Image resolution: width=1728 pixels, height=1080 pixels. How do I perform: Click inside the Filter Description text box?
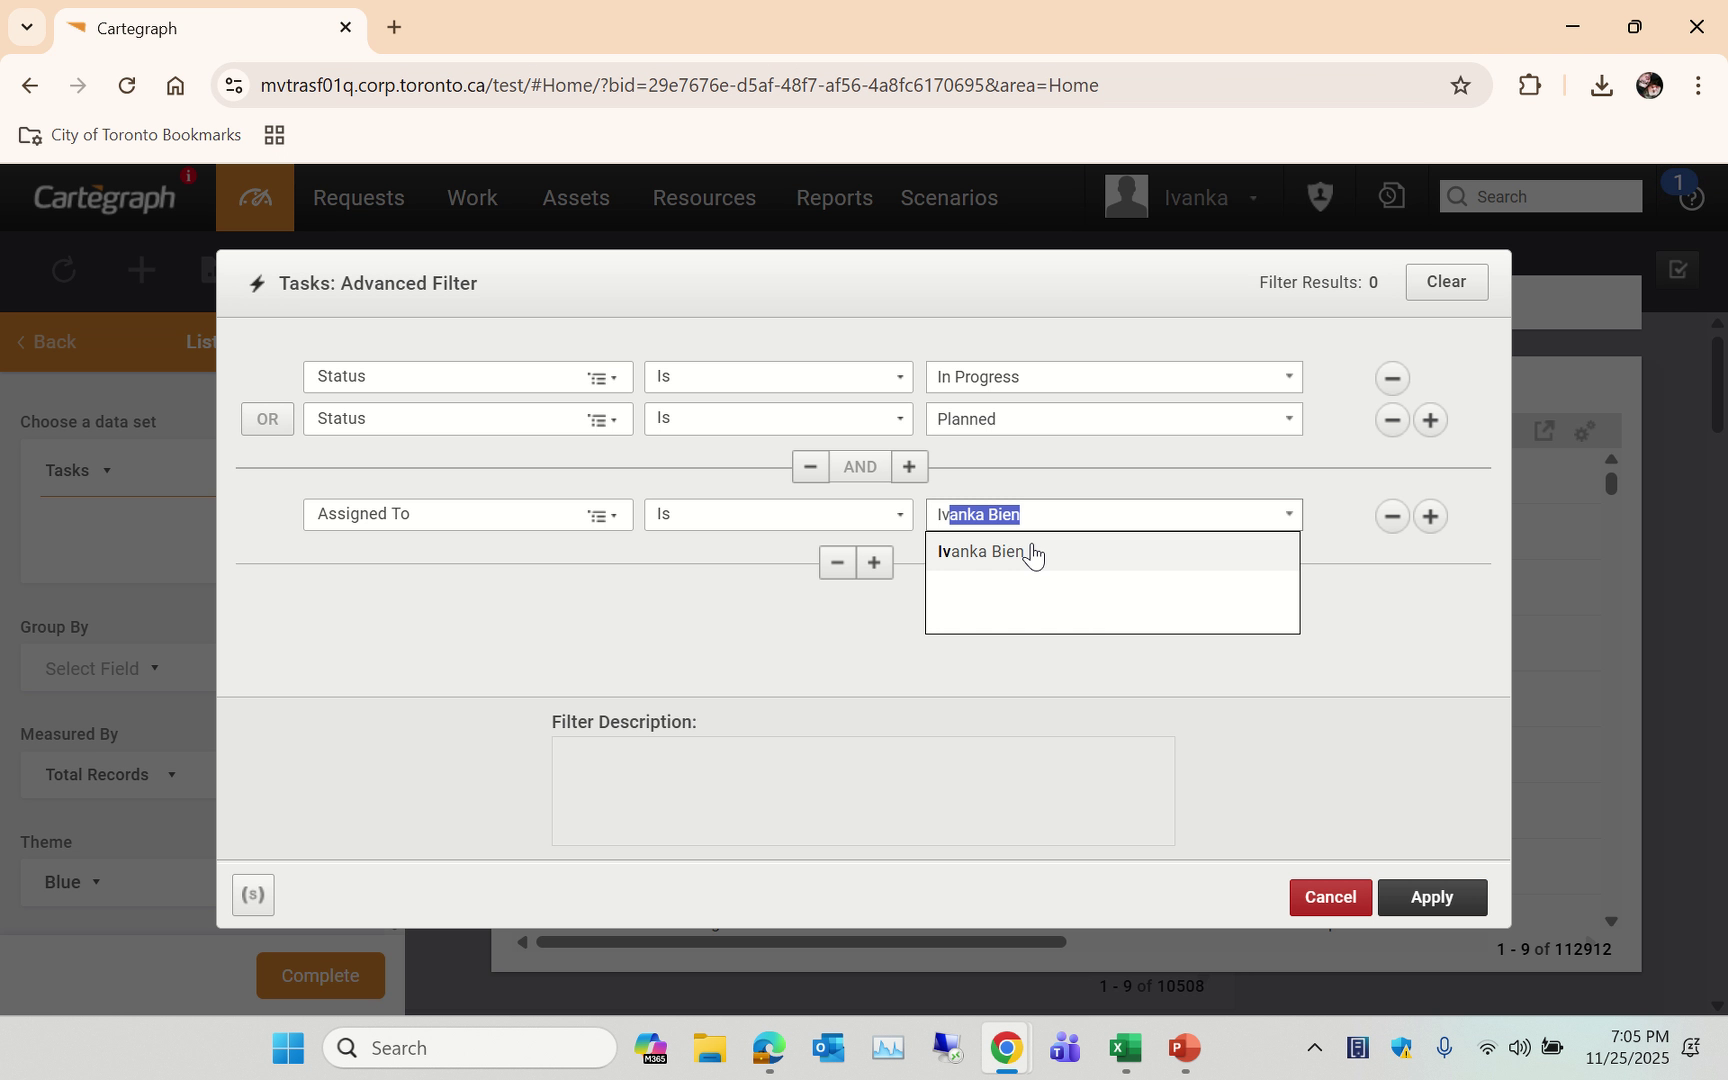click(x=862, y=790)
